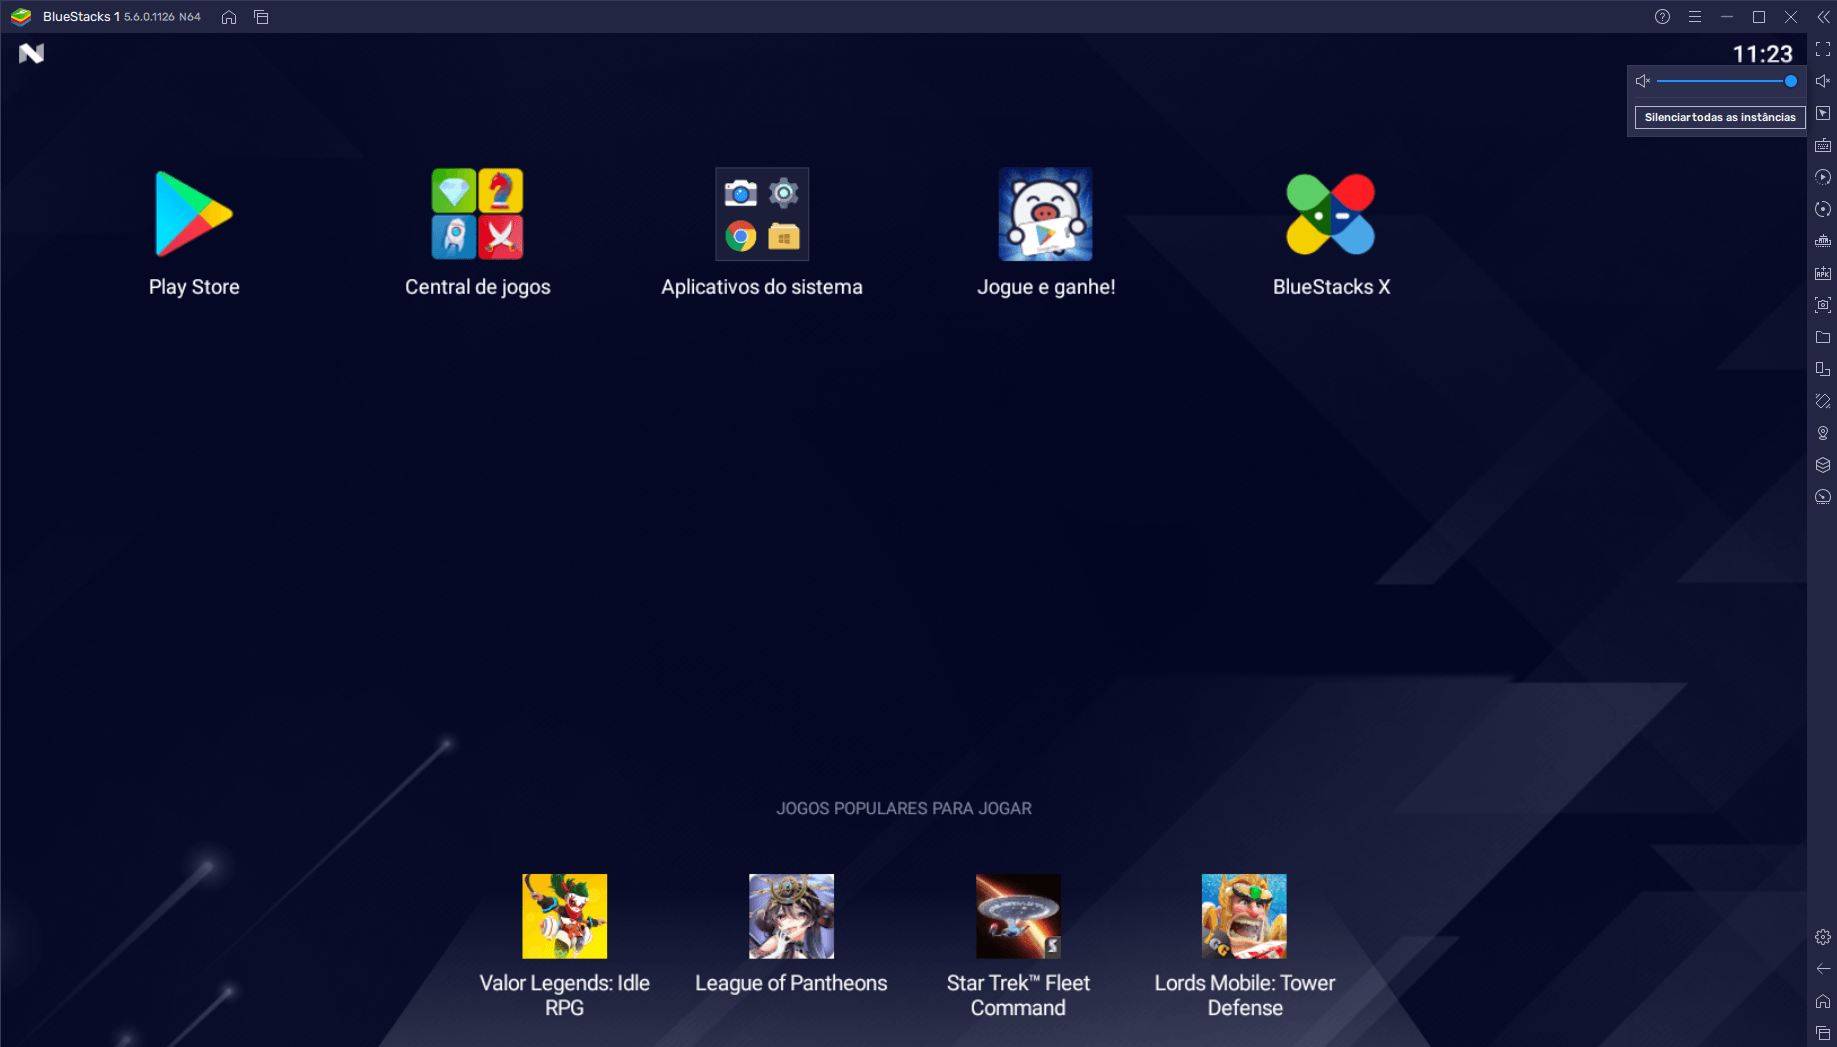Image resolution: width=1837 pixels, height=1047 pixels.
Task: Open the hamburger menu in the title bar
Action: point(1694,17)
